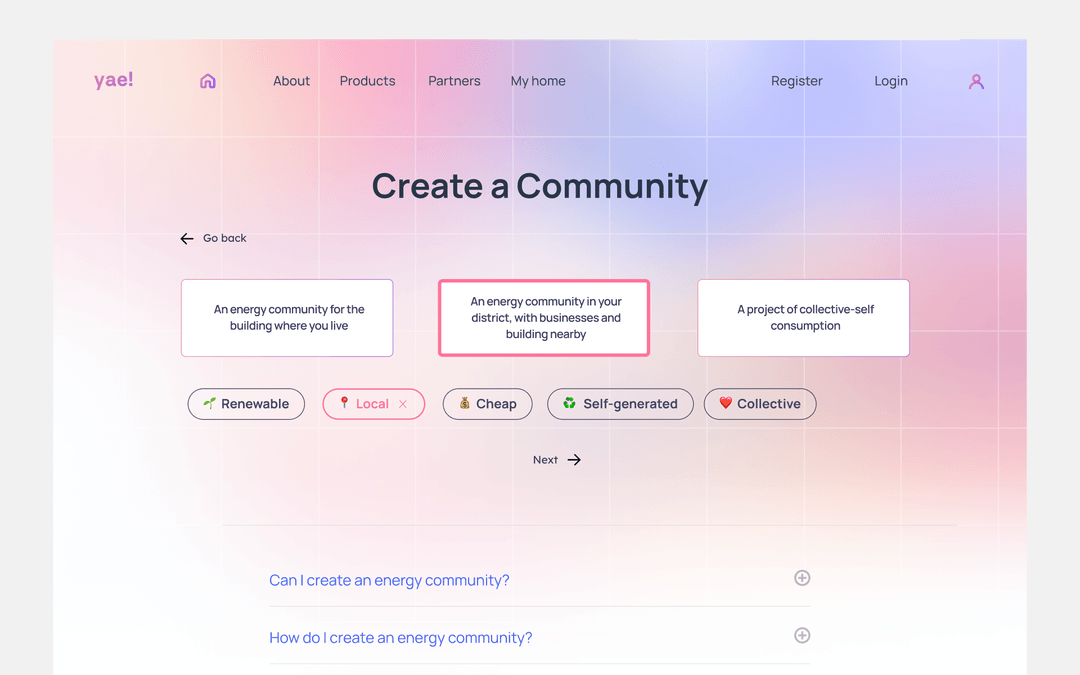This screenshot has height=675, width=1080.
Task: Select the district energy community option
Action: 543,317
